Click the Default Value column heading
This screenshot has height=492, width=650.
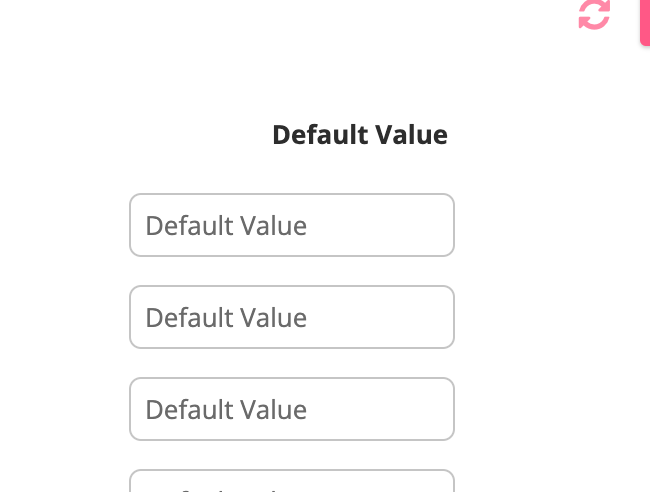[360, 135]
